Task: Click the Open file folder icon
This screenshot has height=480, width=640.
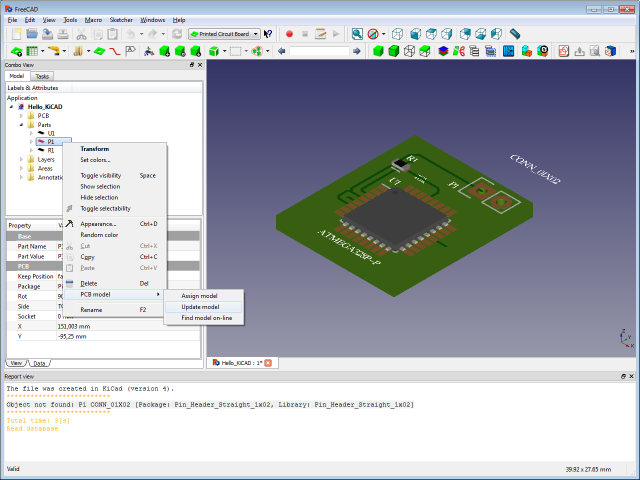Action: pos(32,34)
